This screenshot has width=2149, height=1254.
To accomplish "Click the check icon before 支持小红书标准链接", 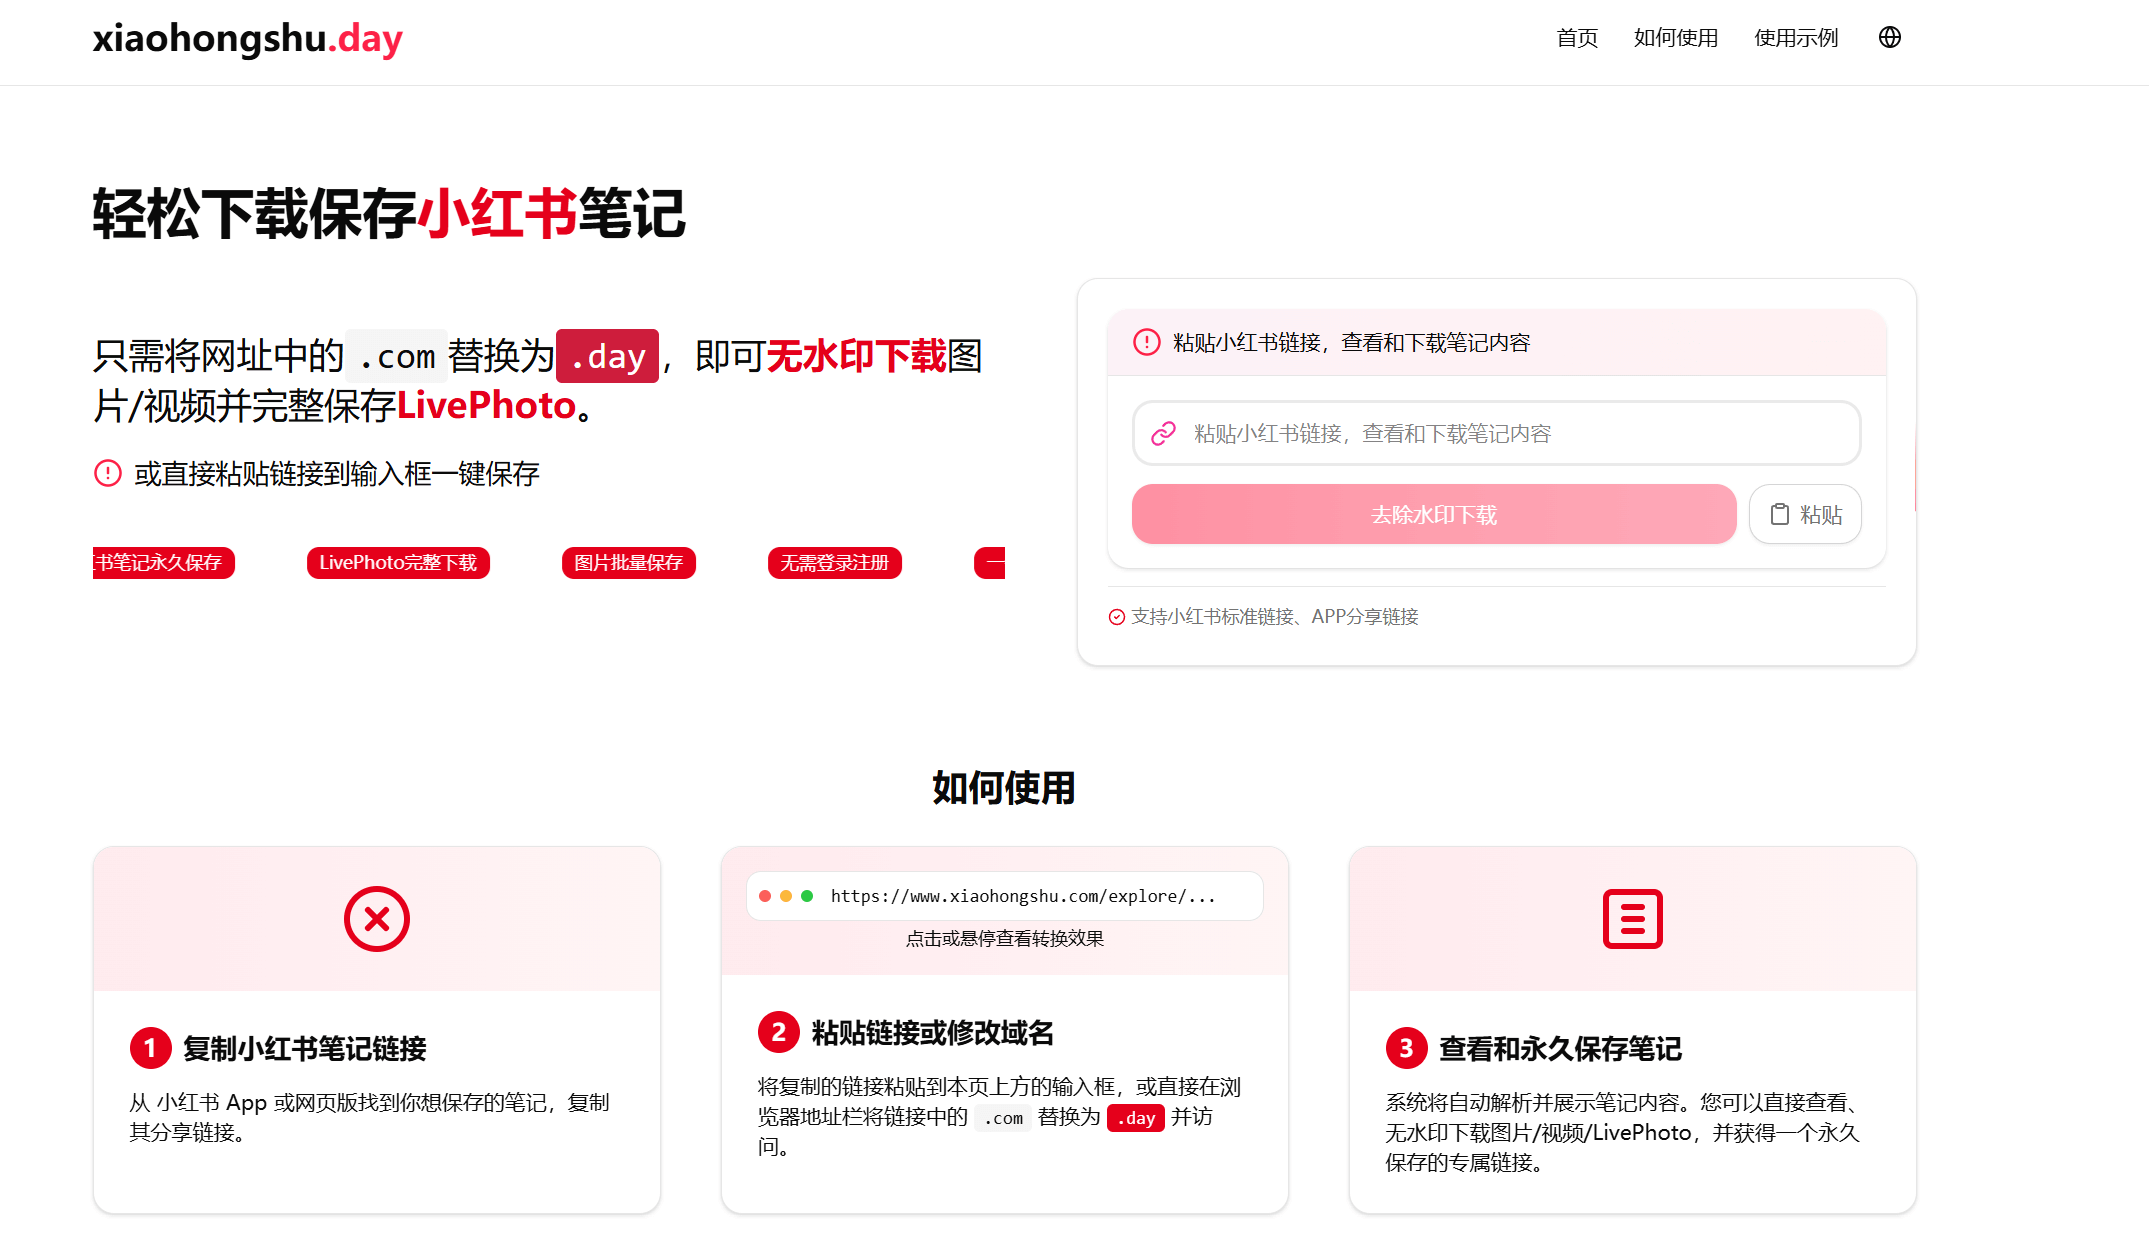I will 1116,617.
